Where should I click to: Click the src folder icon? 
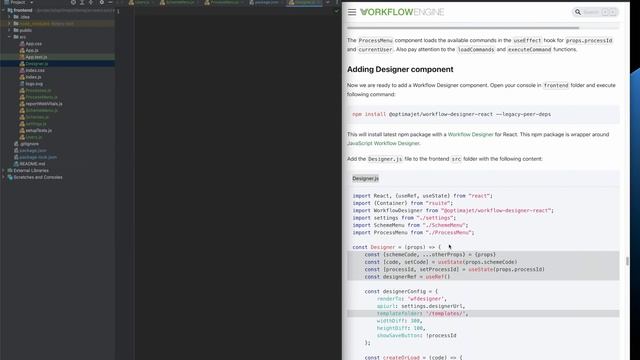tap(16, 37)
